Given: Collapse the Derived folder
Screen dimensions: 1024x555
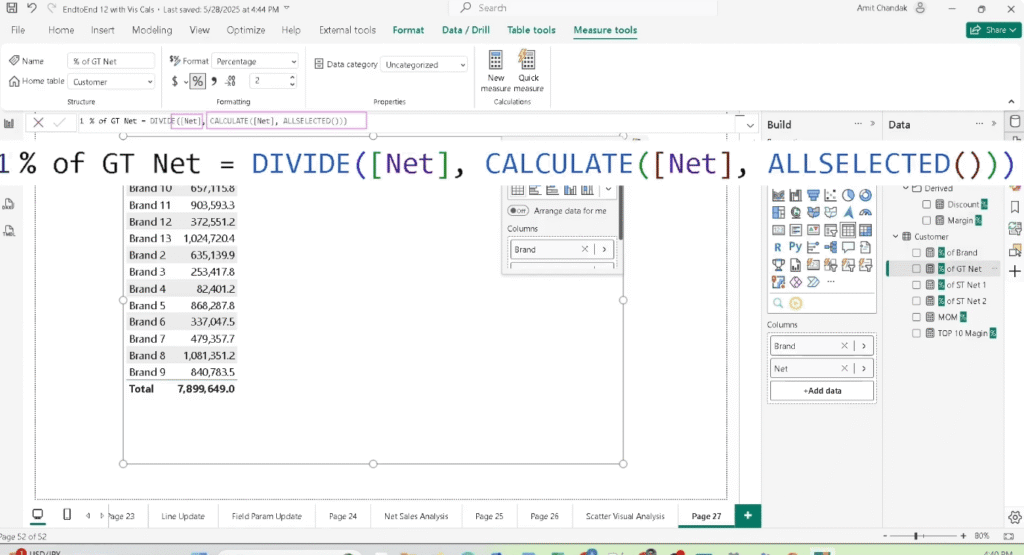Looking at the screenshot, I should [906, 188].
